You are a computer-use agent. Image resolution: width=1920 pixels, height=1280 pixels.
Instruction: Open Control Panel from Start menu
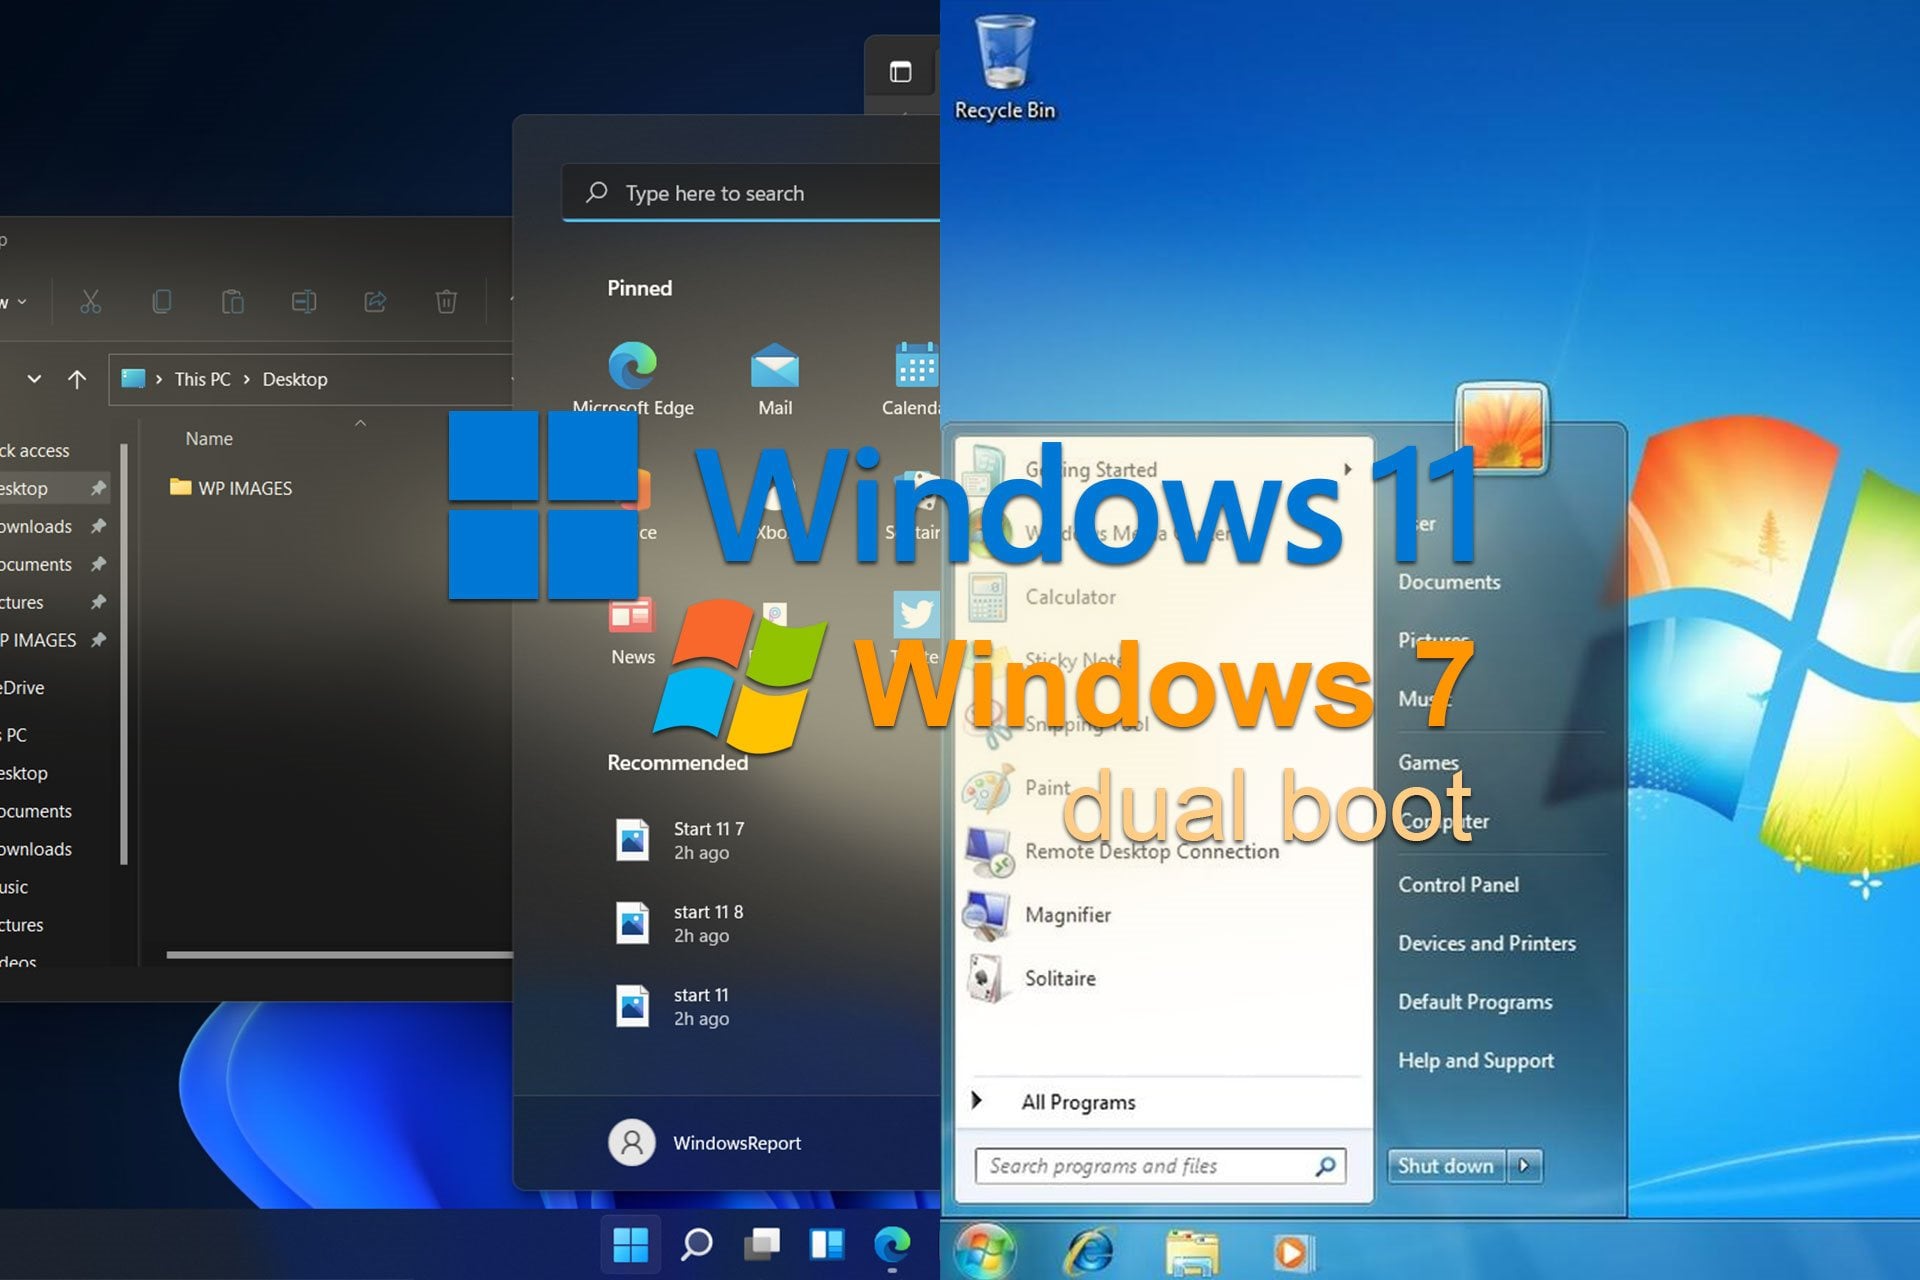(x=1458, y=884)
